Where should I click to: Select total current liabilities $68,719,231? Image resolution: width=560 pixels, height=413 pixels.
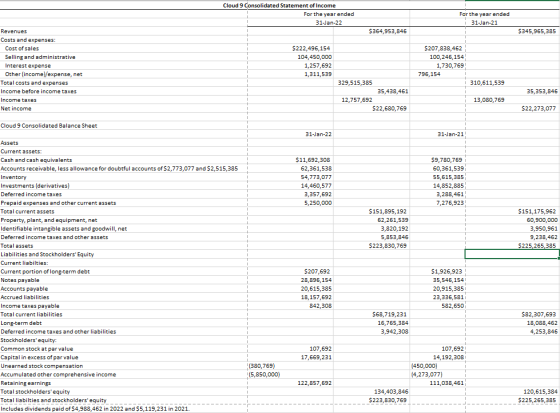click(x=389, y=314)
